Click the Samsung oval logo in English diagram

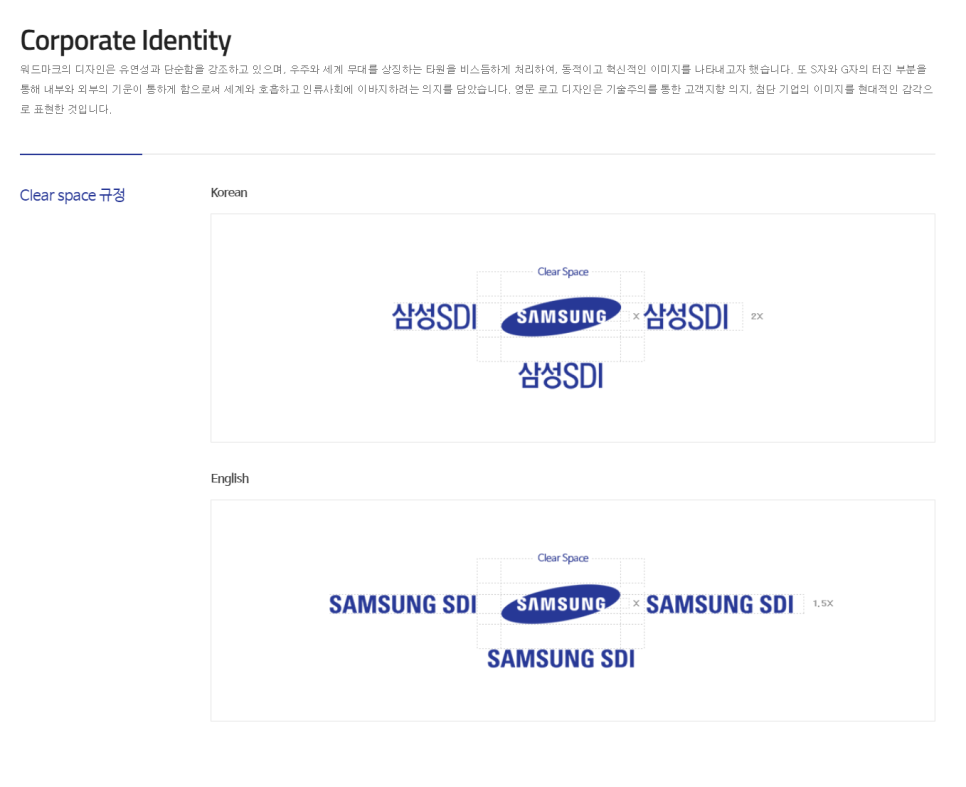point(561,604)
